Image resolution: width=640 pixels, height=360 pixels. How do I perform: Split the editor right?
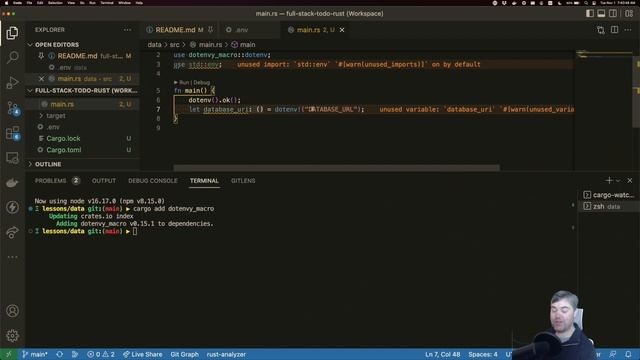tap(614, 30)
